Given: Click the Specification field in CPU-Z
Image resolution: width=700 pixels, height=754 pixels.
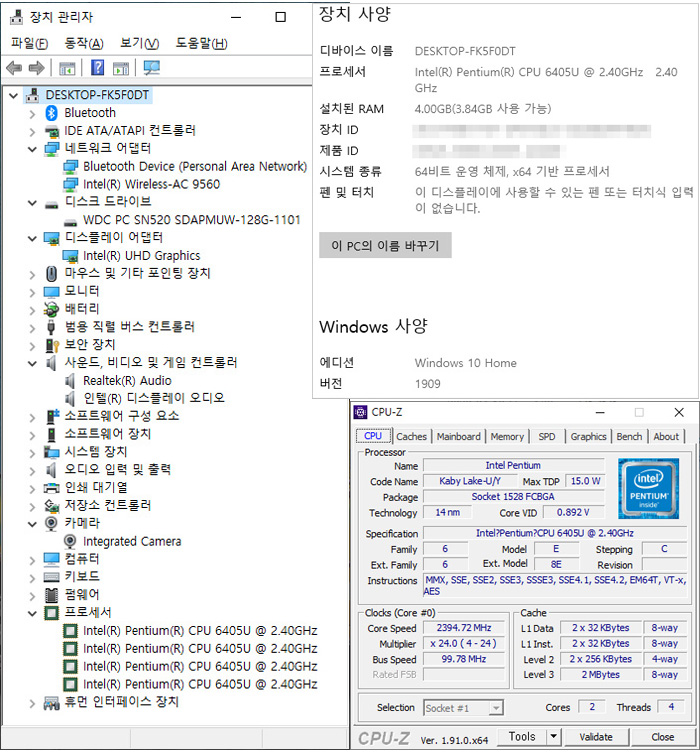Looking at the screenshot, I should pos(555,533).
